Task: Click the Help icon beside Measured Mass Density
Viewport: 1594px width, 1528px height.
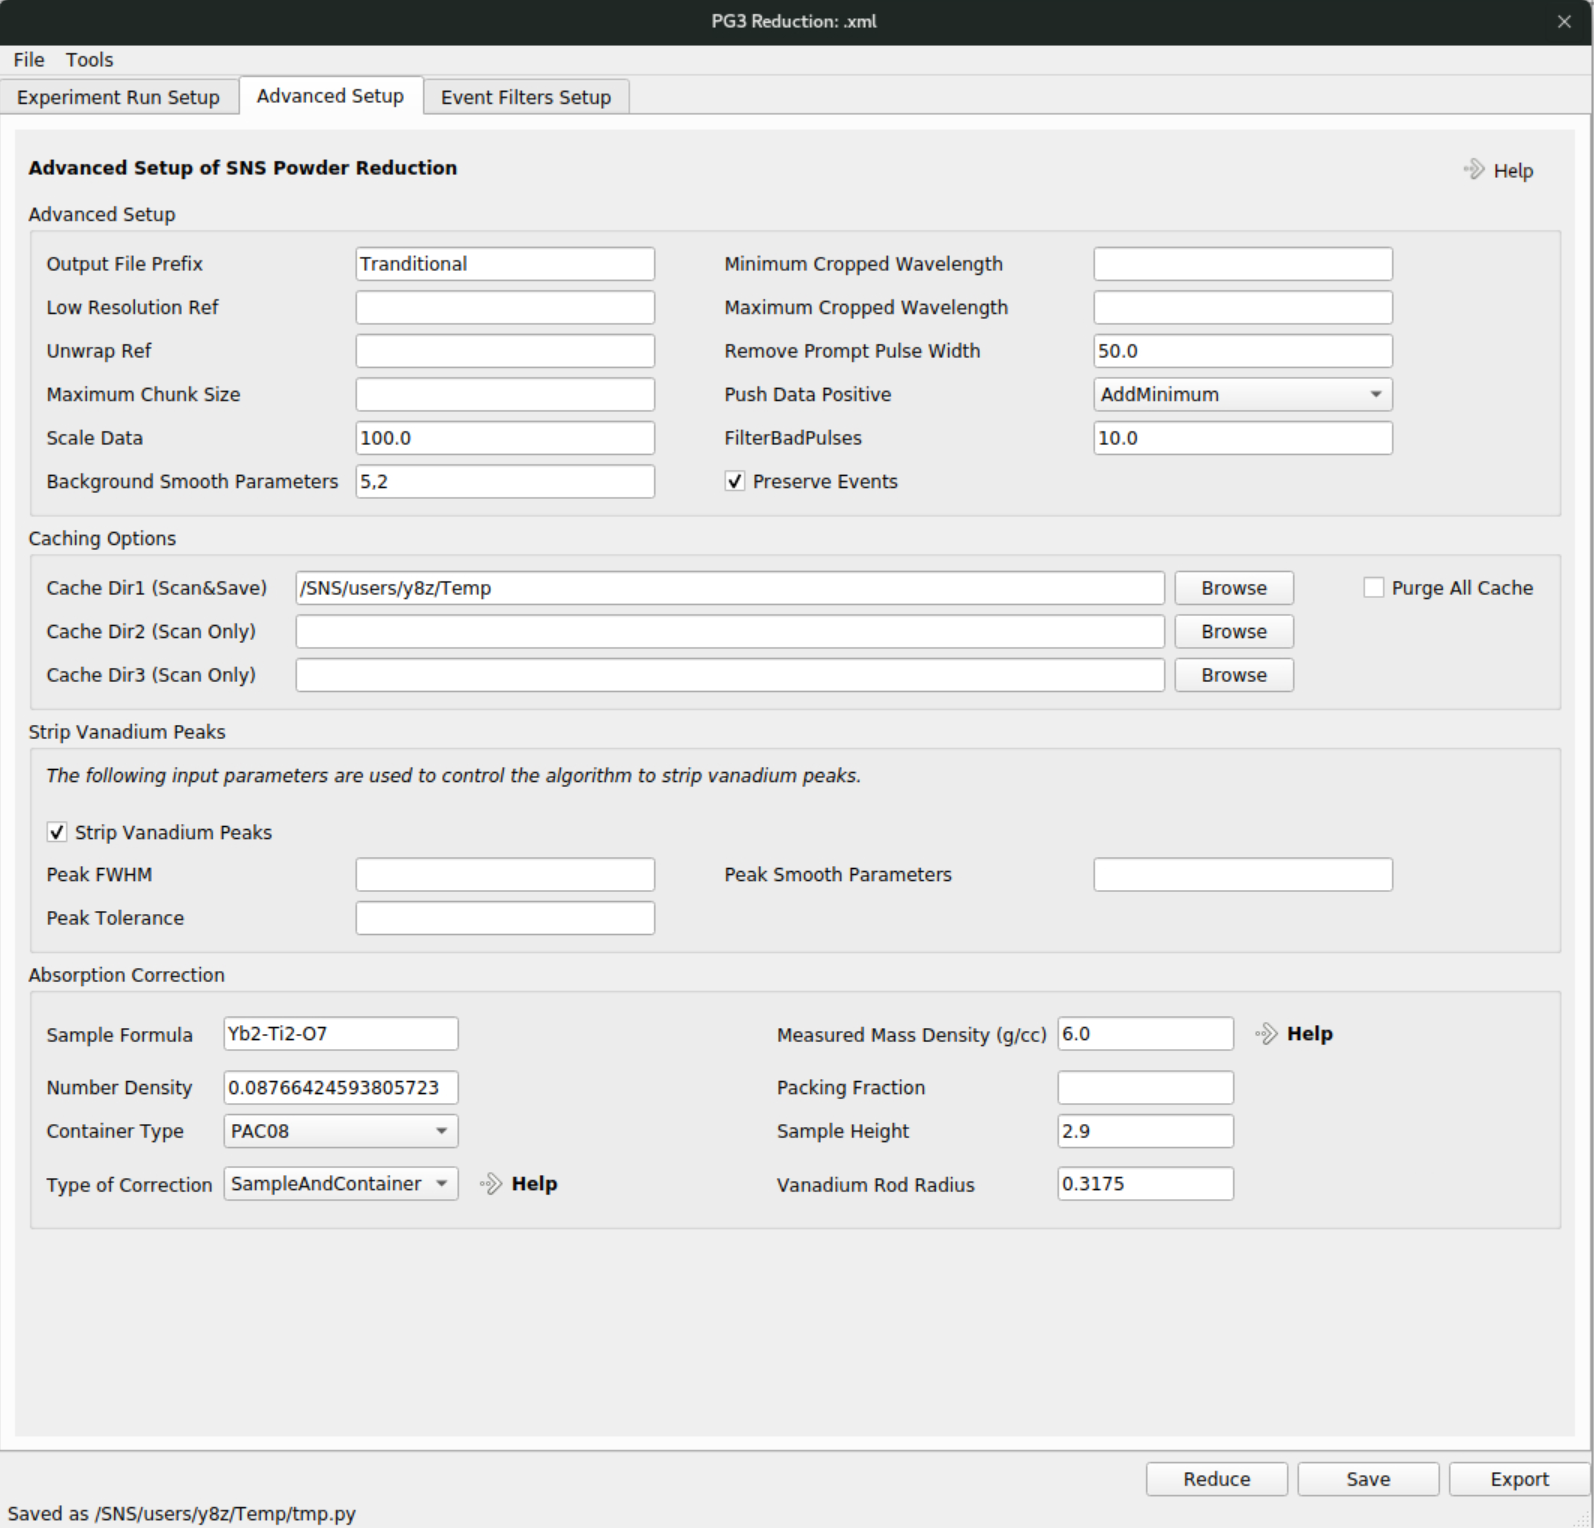Action: tap(1267, 1034)
